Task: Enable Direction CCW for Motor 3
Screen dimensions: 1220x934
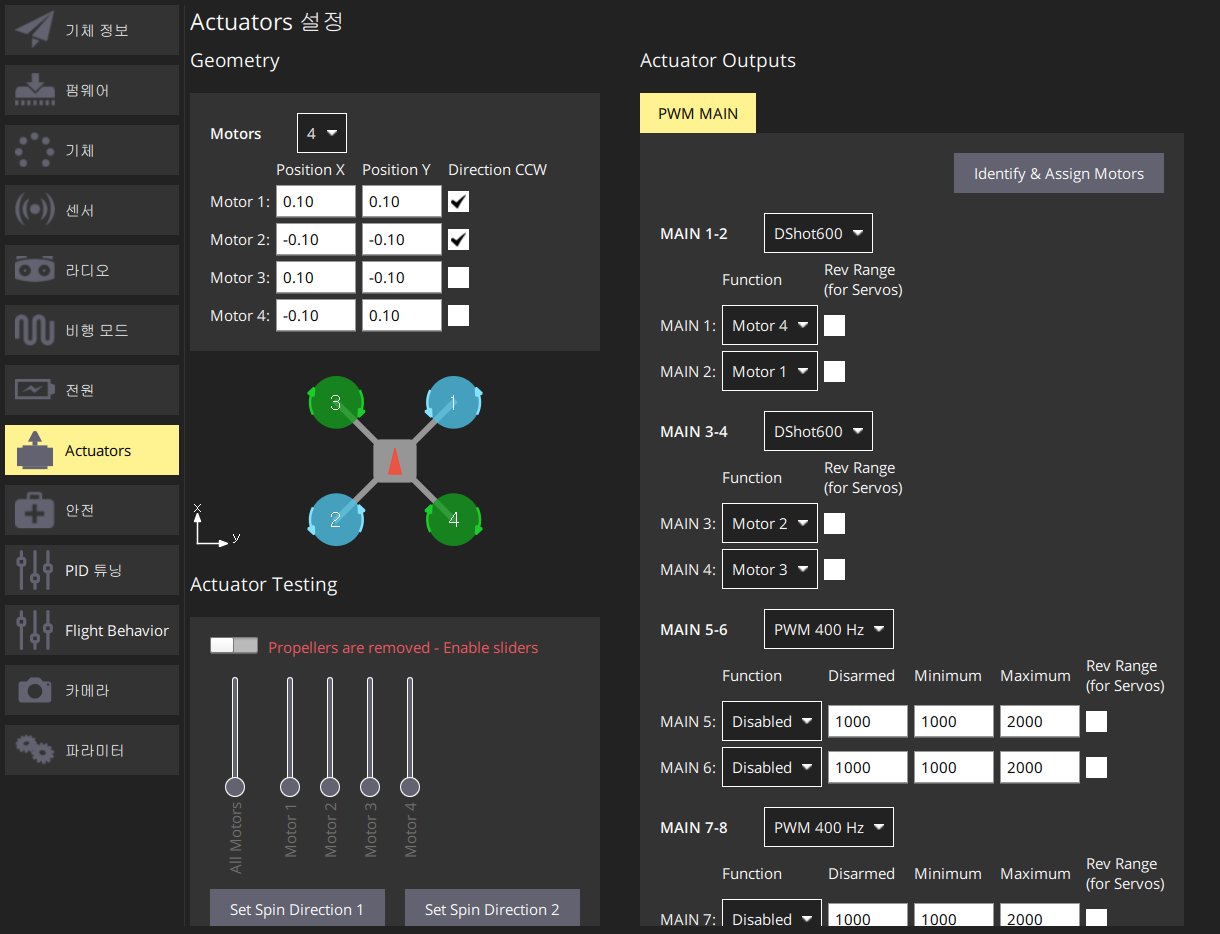Action: tap(458, 278)
